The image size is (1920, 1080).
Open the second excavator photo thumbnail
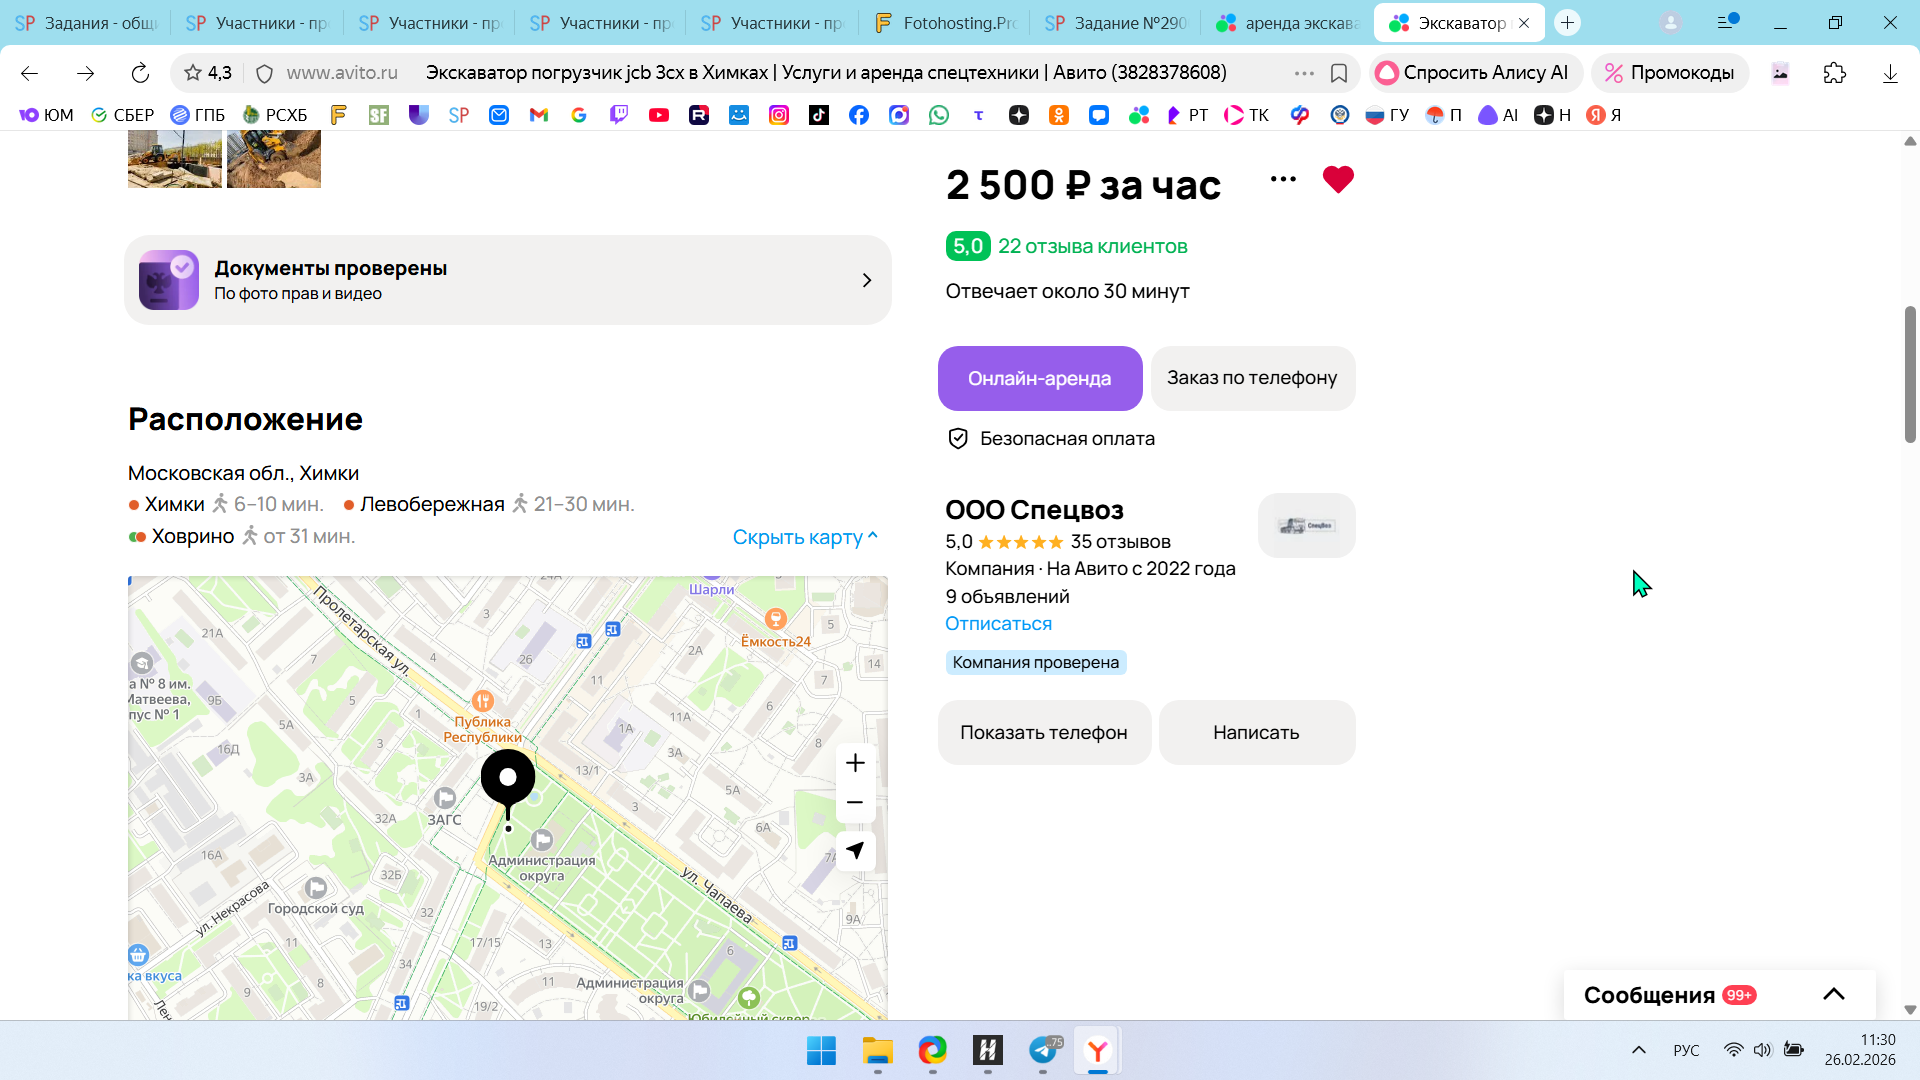[x=273, y=158]
